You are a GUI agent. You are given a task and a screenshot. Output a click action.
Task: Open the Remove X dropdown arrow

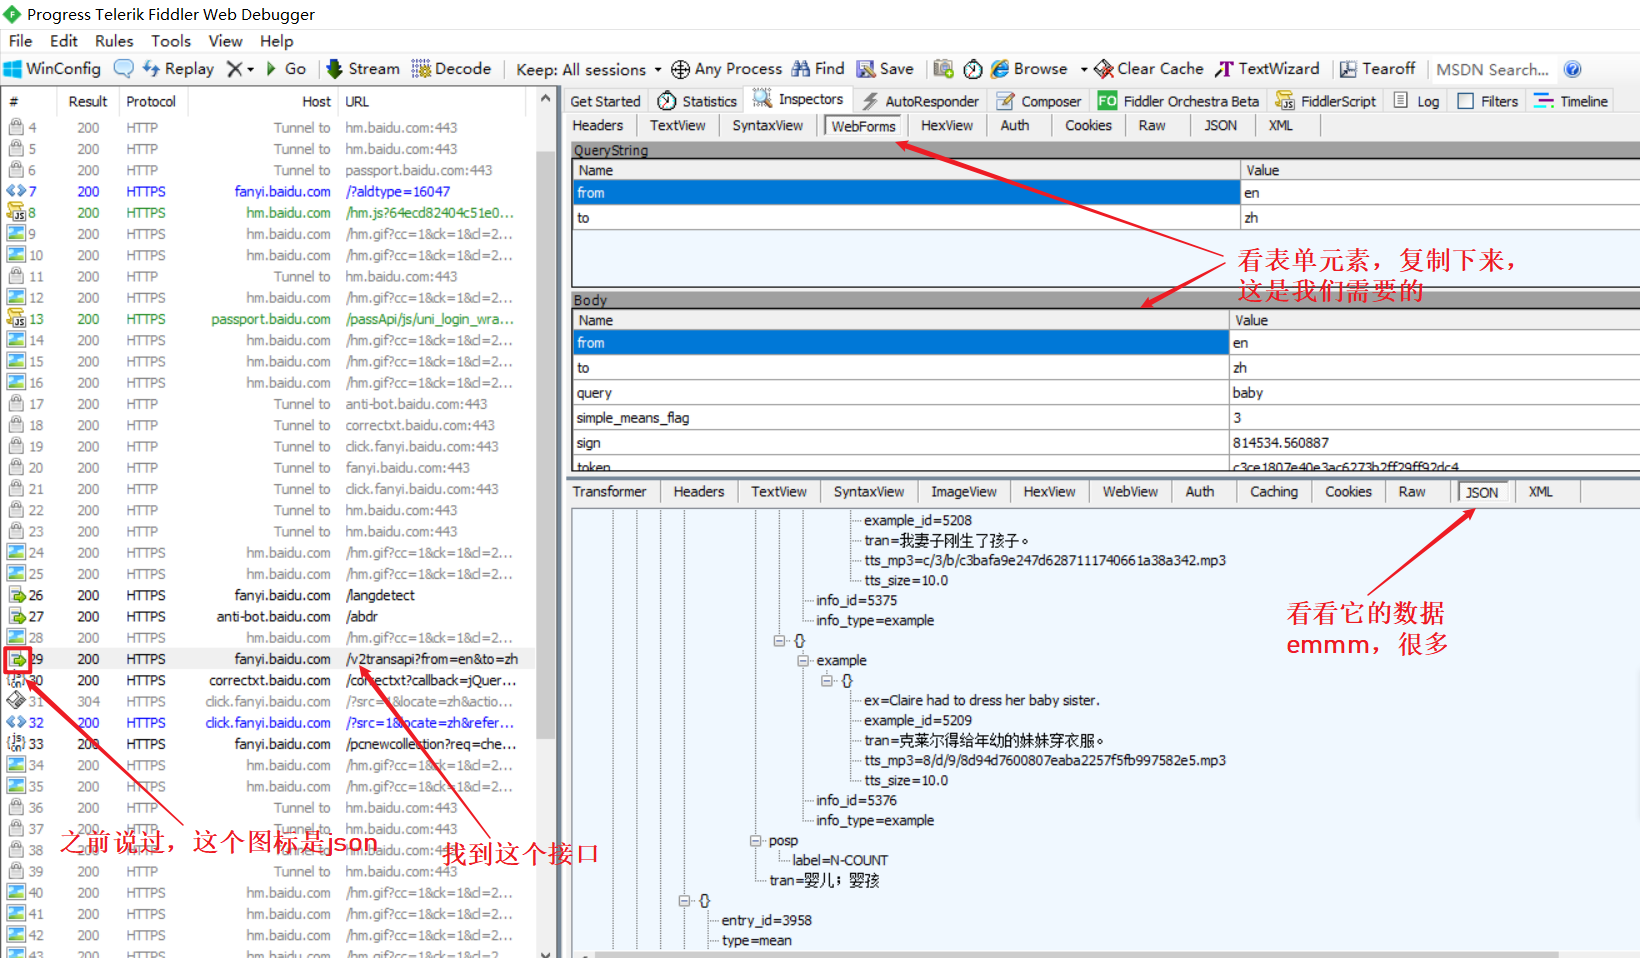click(250, 70)
